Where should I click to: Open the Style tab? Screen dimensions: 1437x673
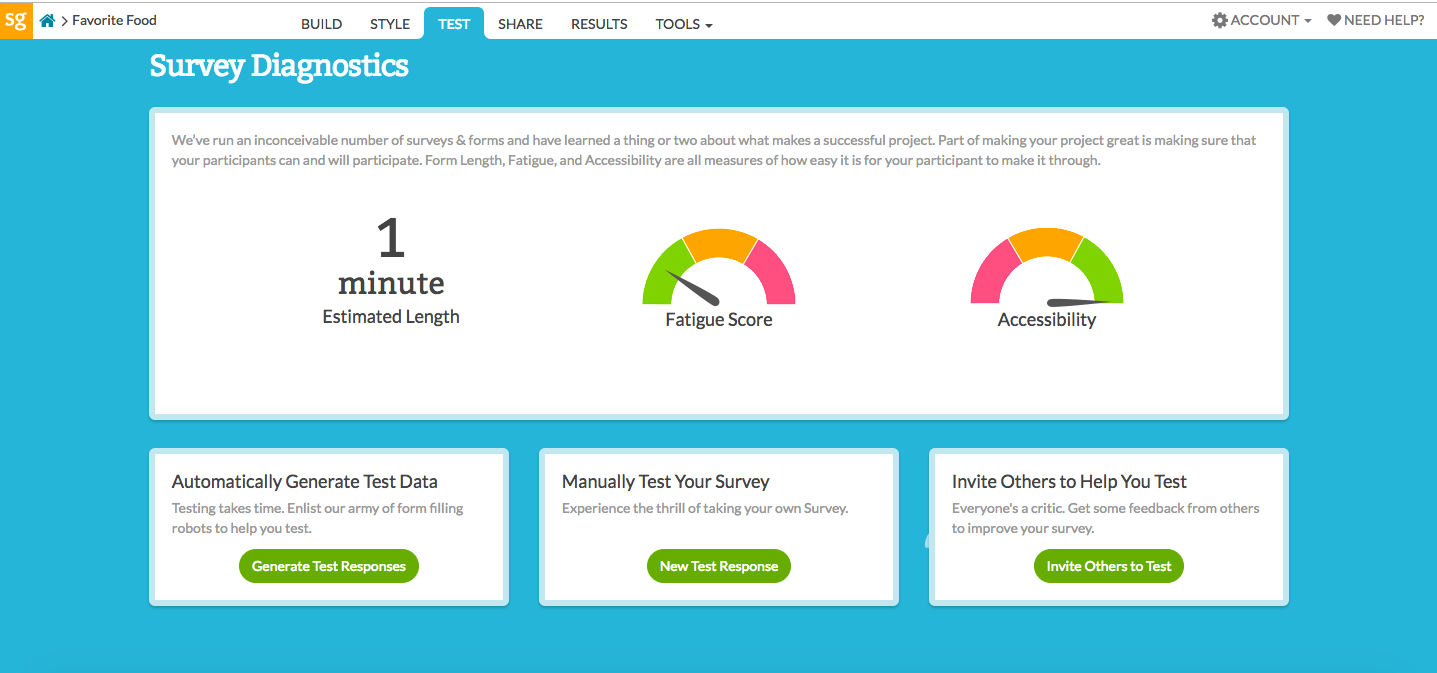tap(389, 24)
